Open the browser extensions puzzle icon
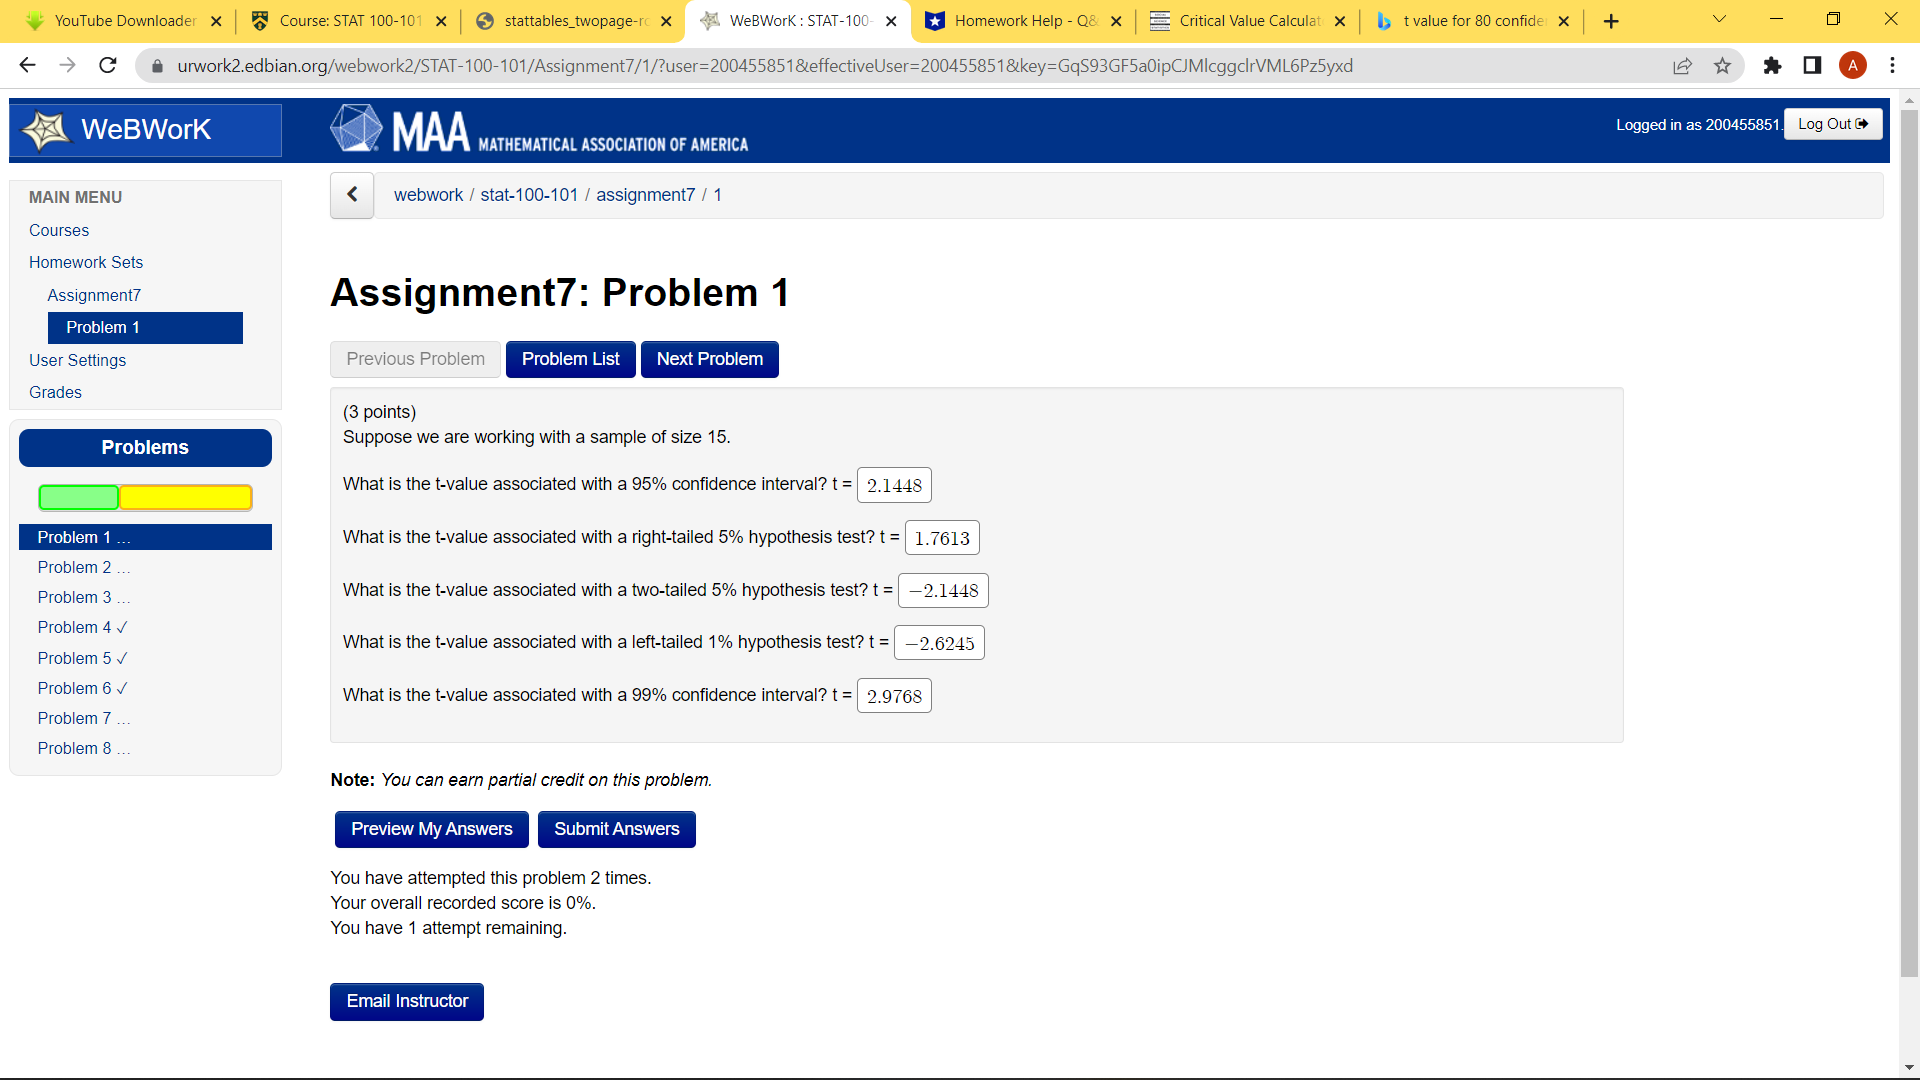This screenshot has width=1920, height=1080. click(1772, 66)
